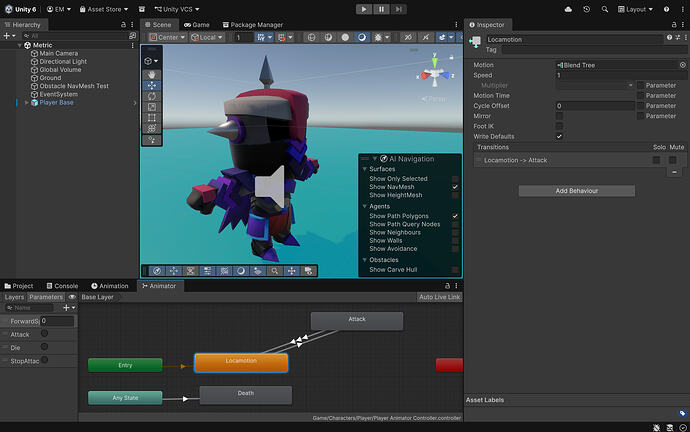
Task: Switch to the Console tab
Action: pyautogui.click(x=62, y=286)
